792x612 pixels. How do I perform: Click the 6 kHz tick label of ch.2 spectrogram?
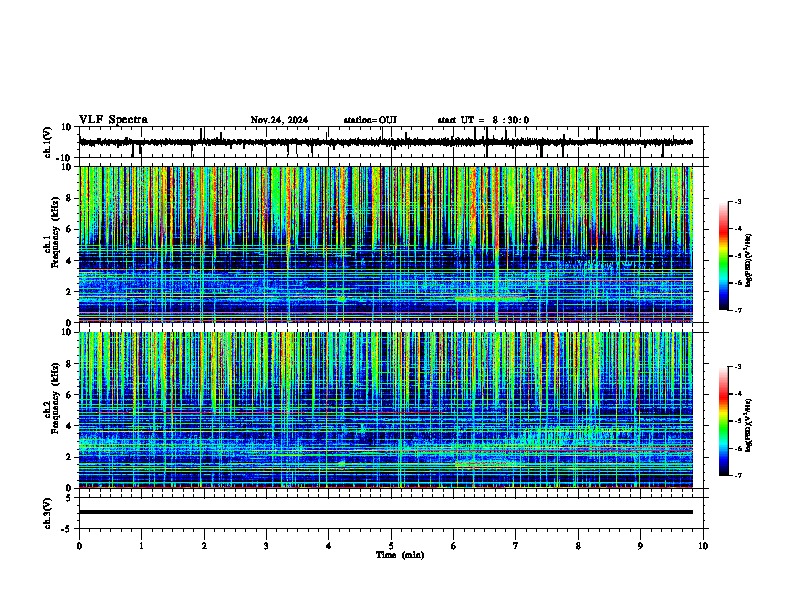[x=71, y=395]
